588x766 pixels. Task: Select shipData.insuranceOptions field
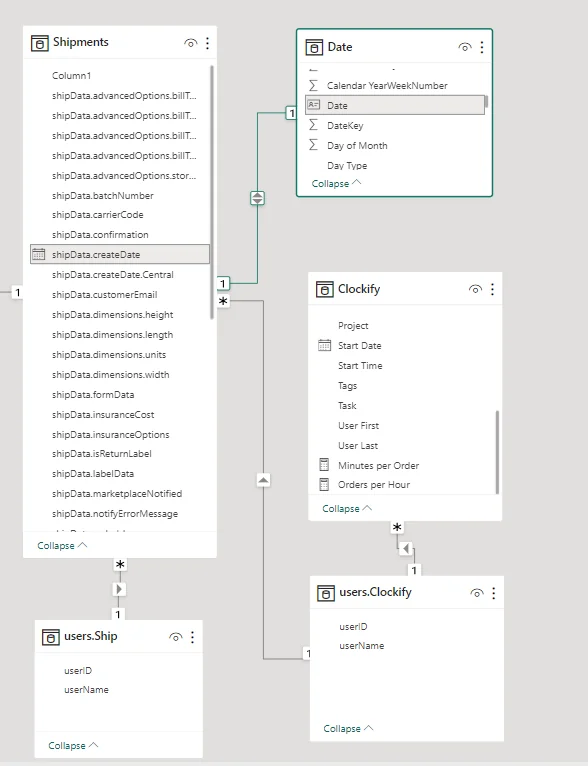111,435
